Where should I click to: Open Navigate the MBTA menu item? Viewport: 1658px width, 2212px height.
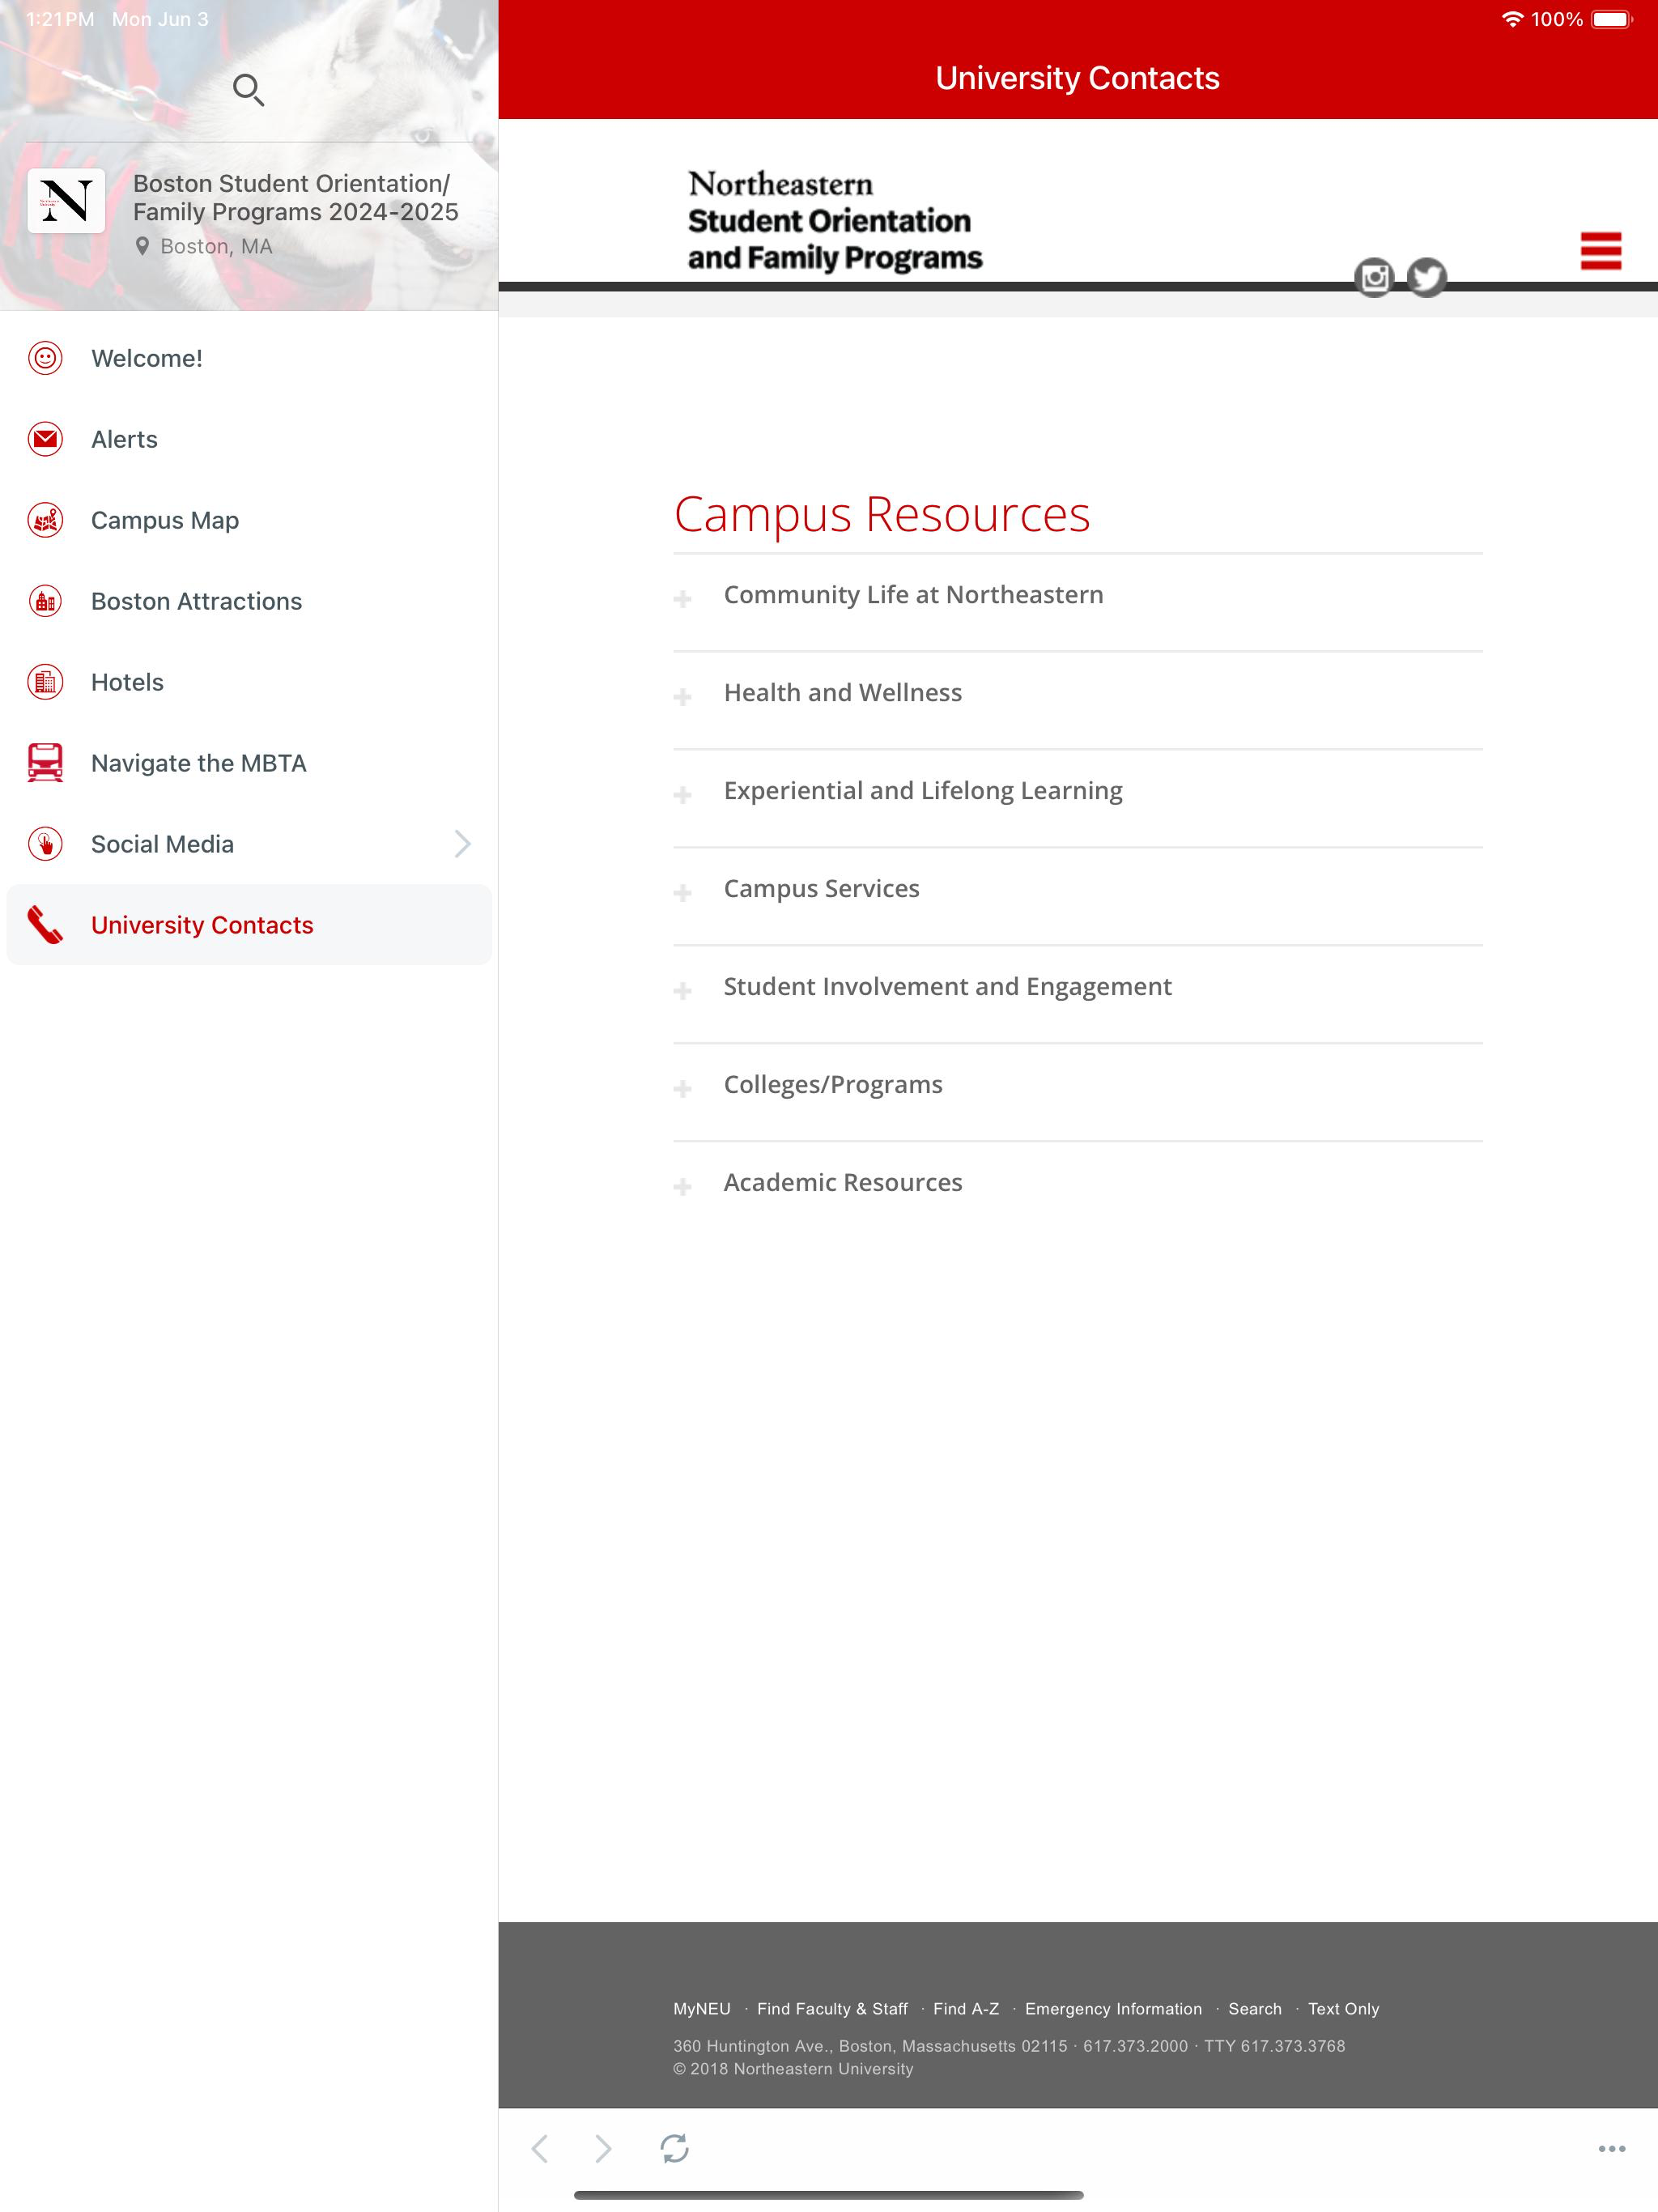[249, 763]
